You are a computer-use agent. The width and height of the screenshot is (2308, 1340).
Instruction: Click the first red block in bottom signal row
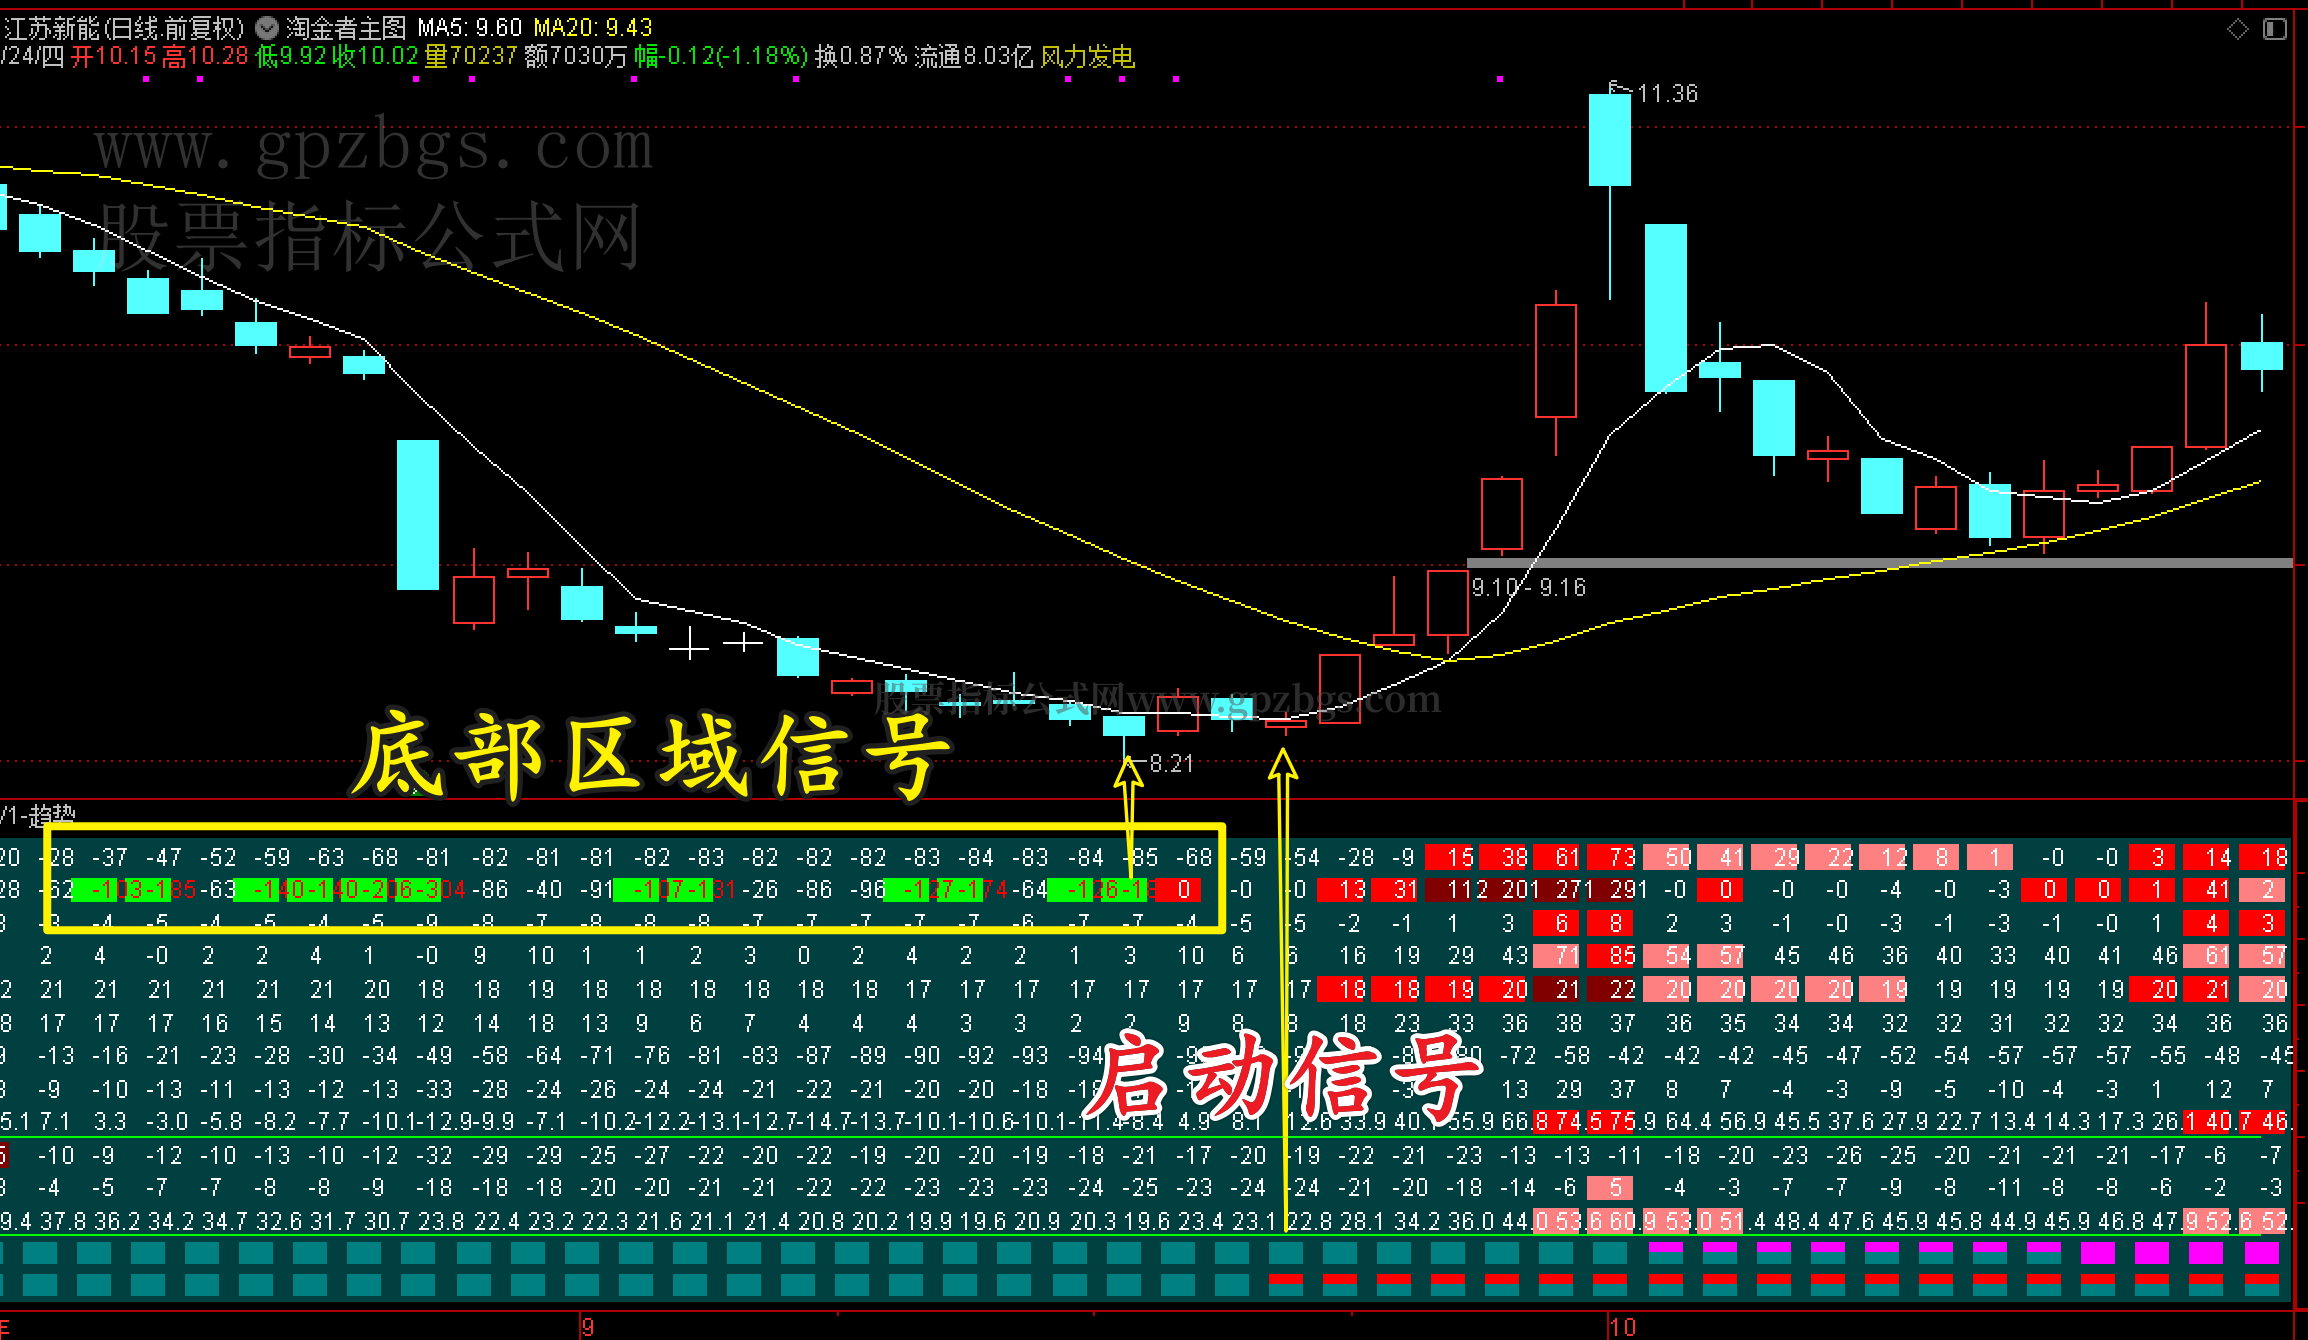(x=1286, y=1279)
